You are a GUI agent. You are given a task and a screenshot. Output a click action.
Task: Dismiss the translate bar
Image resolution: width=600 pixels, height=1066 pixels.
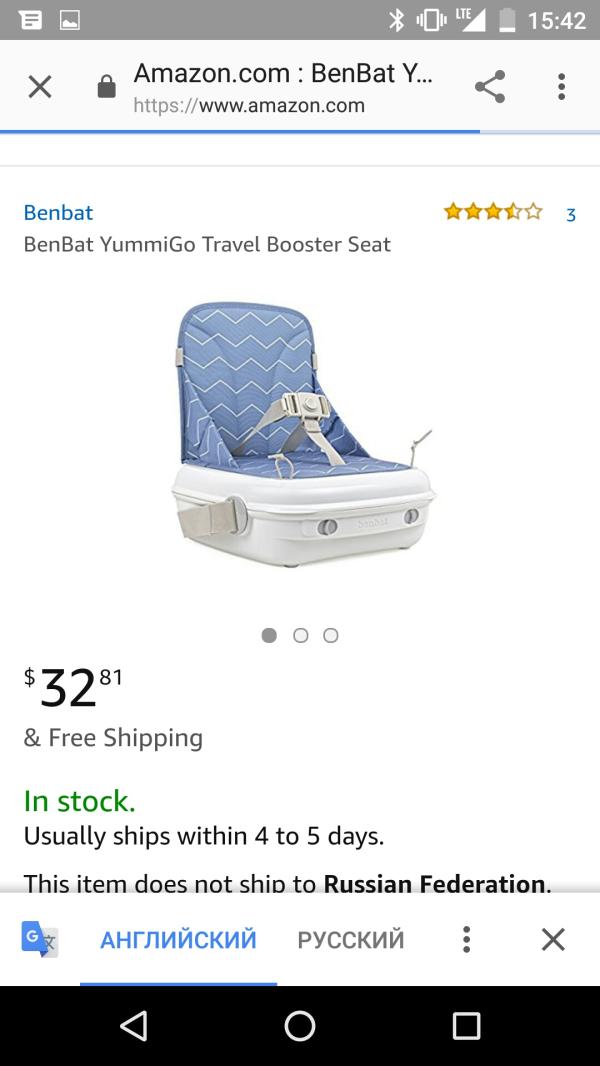tap(553, 939)
